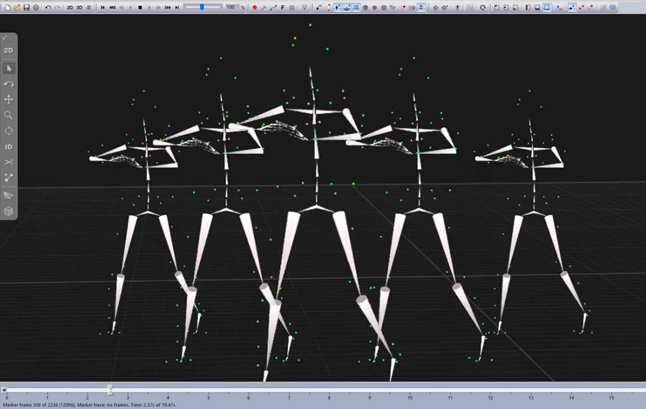Click the circular reprocess arrow icon
The height and width of the screenshot is (409, 646).
482,7
